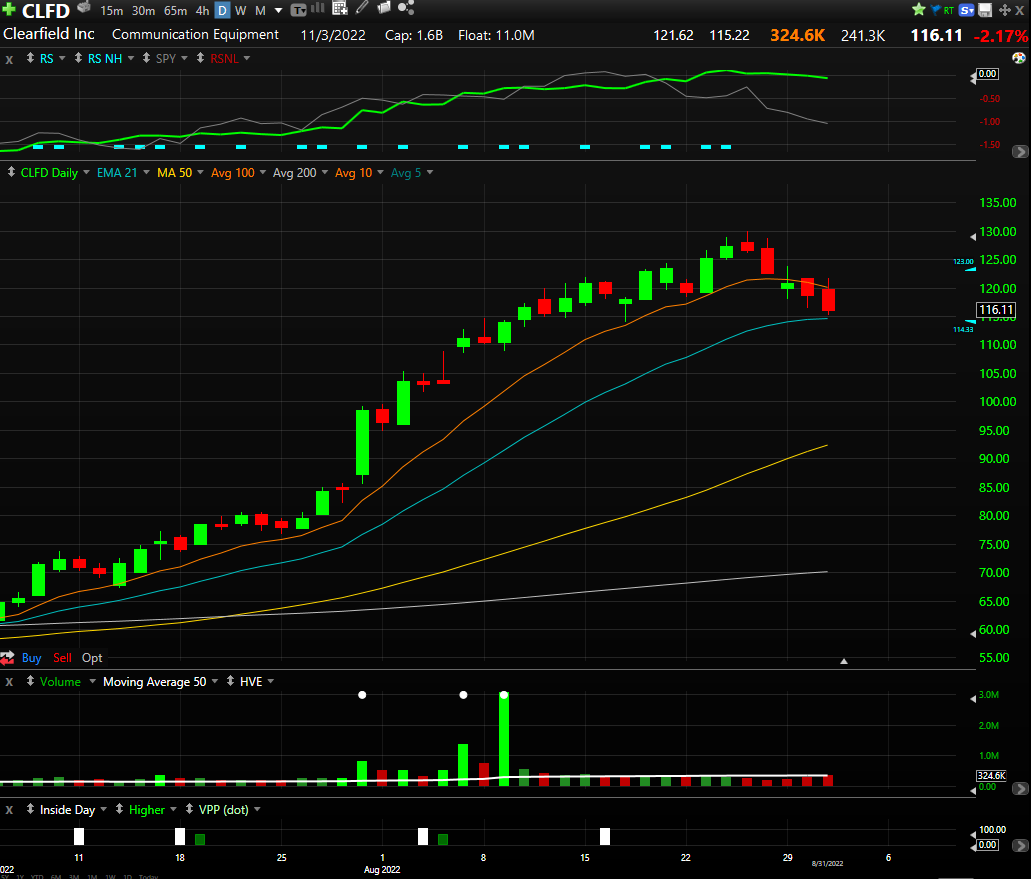Remove the Inside Day pane with its x
The height and width of the screenshot is (879, 1031).
[x=9, y=810]
